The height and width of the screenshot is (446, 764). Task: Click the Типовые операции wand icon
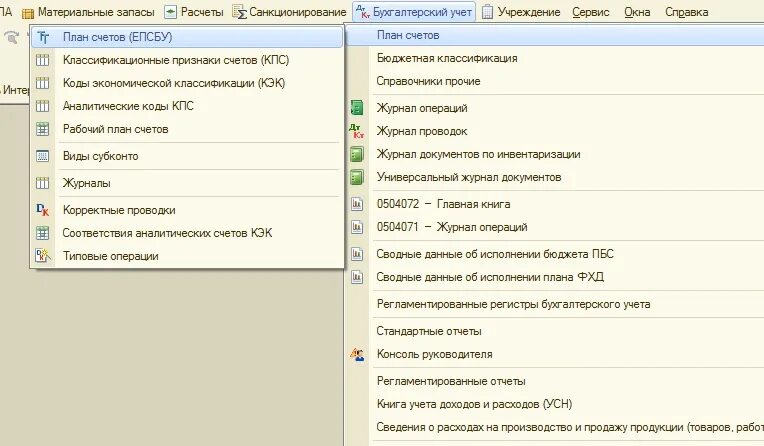click(43, 256)
